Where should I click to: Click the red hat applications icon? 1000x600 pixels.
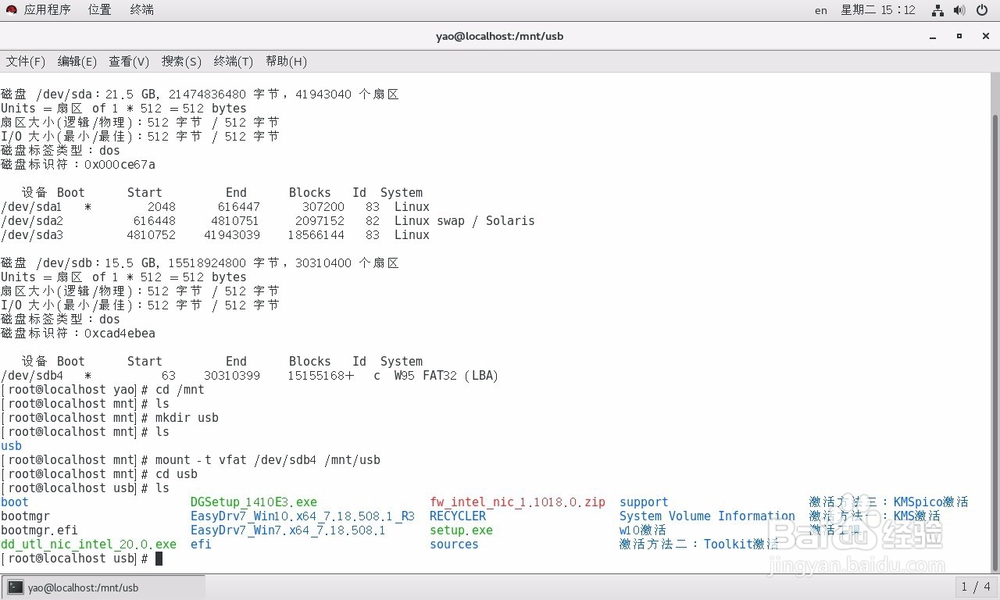click(x=11, y=10)
